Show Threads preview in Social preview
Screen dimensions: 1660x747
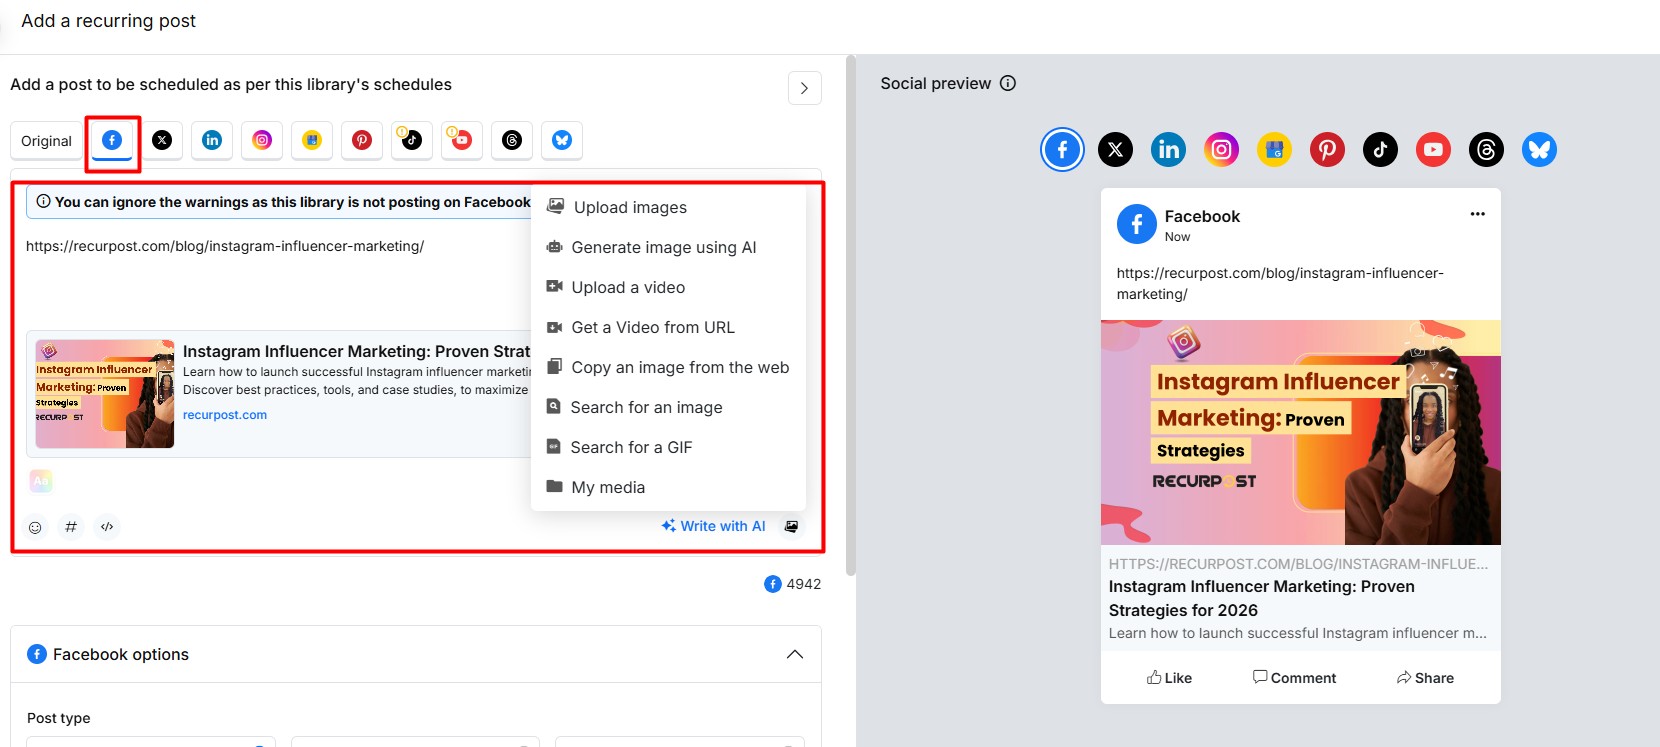tap(1486, 150)
